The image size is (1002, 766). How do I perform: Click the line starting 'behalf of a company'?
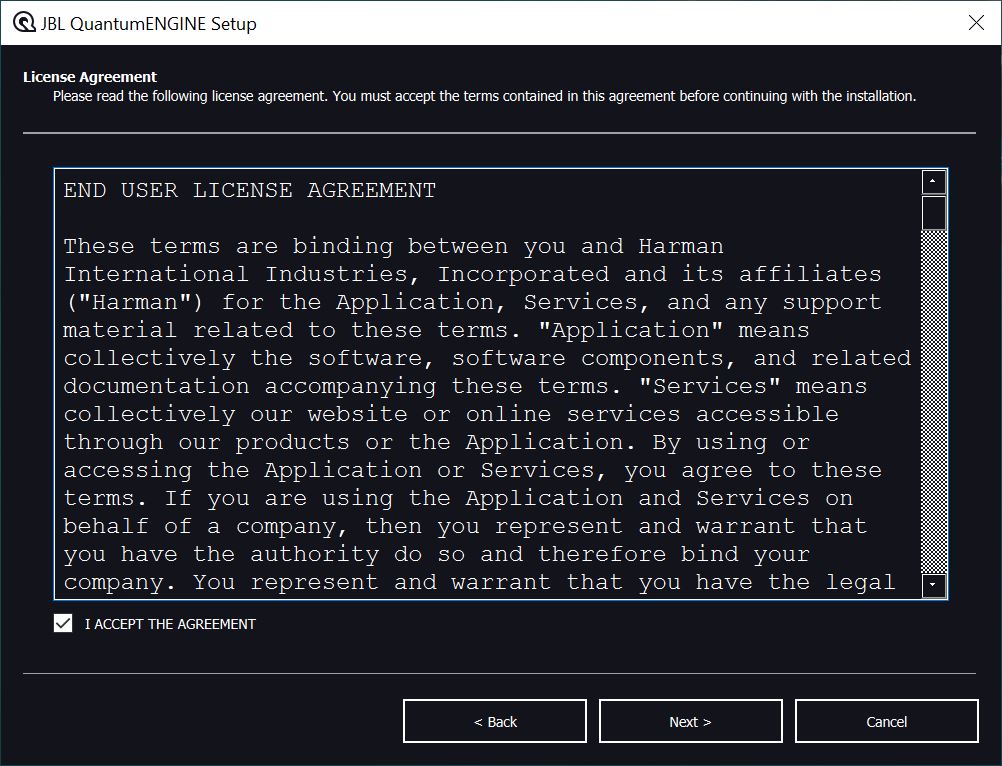pos(465,528)
